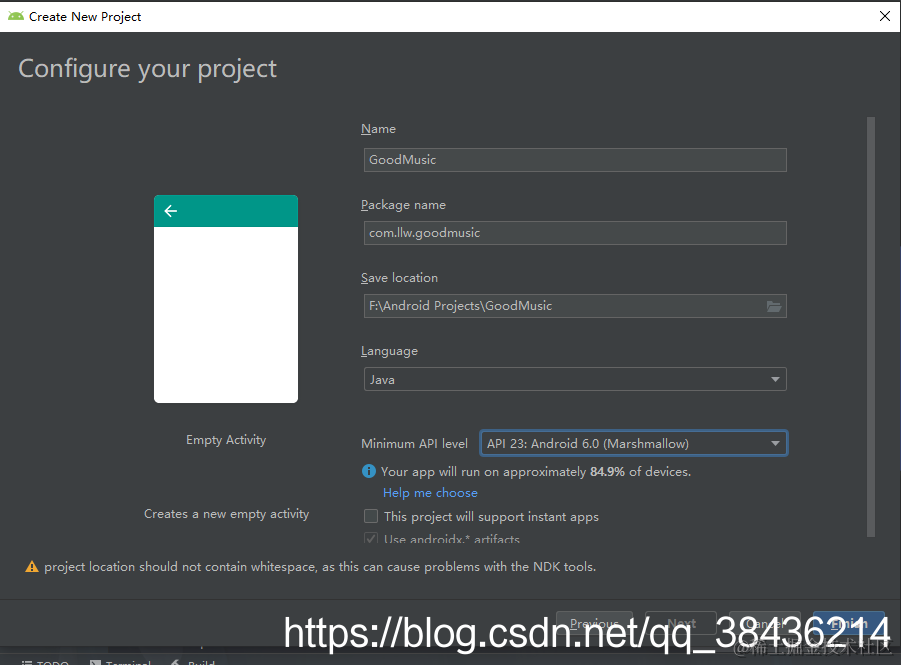Click the Name field containing GoodMusic
This screenshot has width=901, height=665.
pos(575,160)
